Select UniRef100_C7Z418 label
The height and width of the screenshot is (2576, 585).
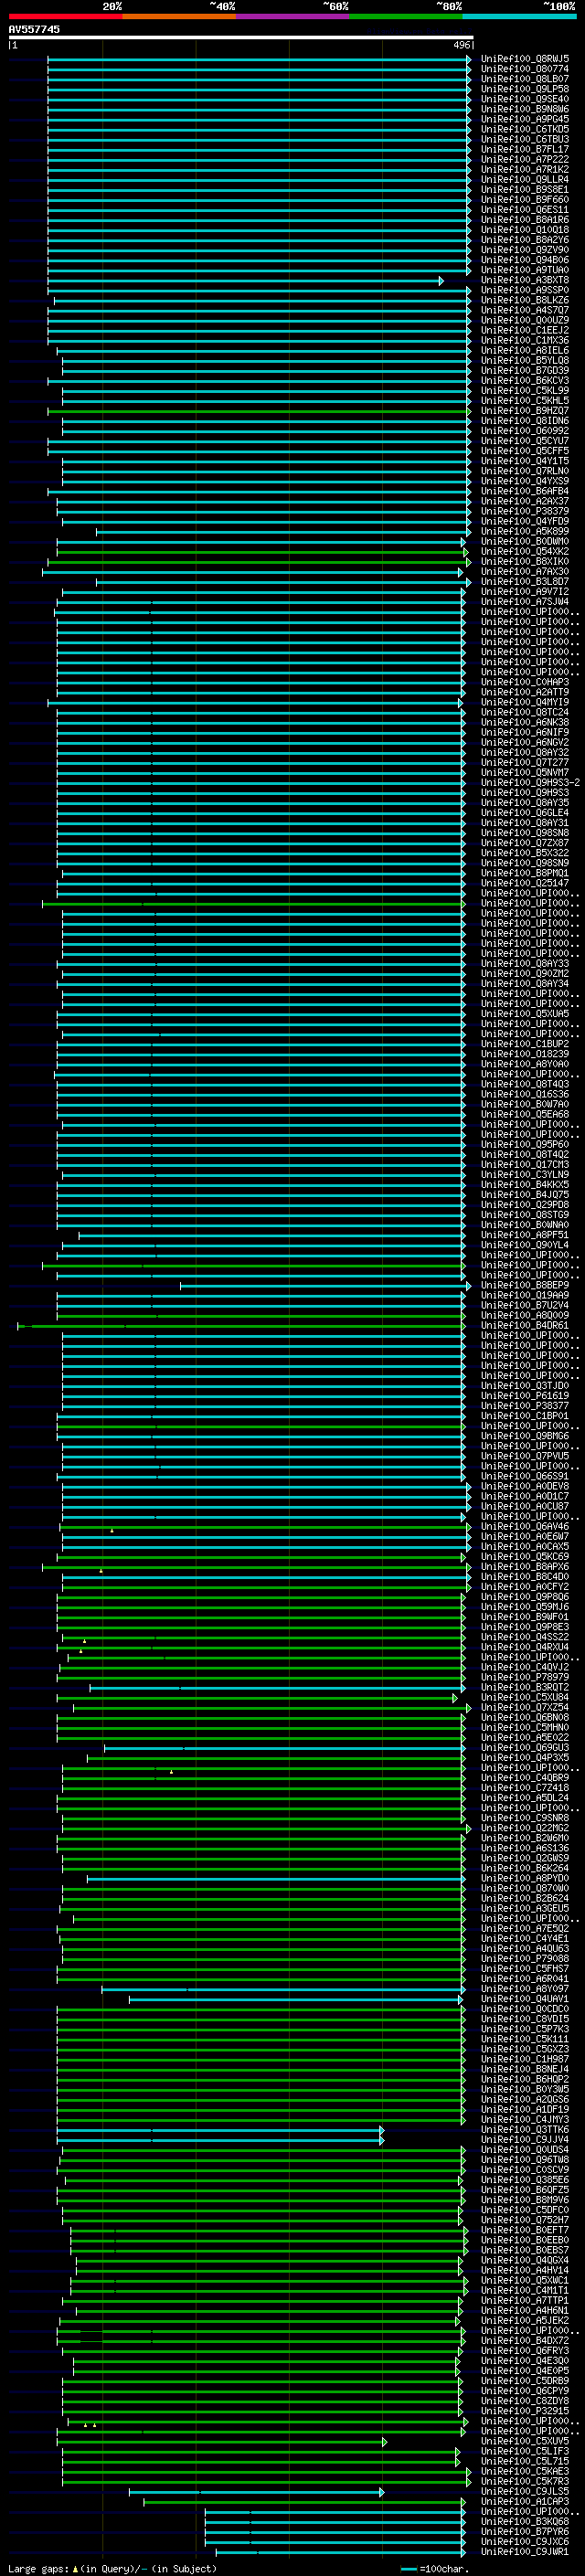[x=524, y=1787]
